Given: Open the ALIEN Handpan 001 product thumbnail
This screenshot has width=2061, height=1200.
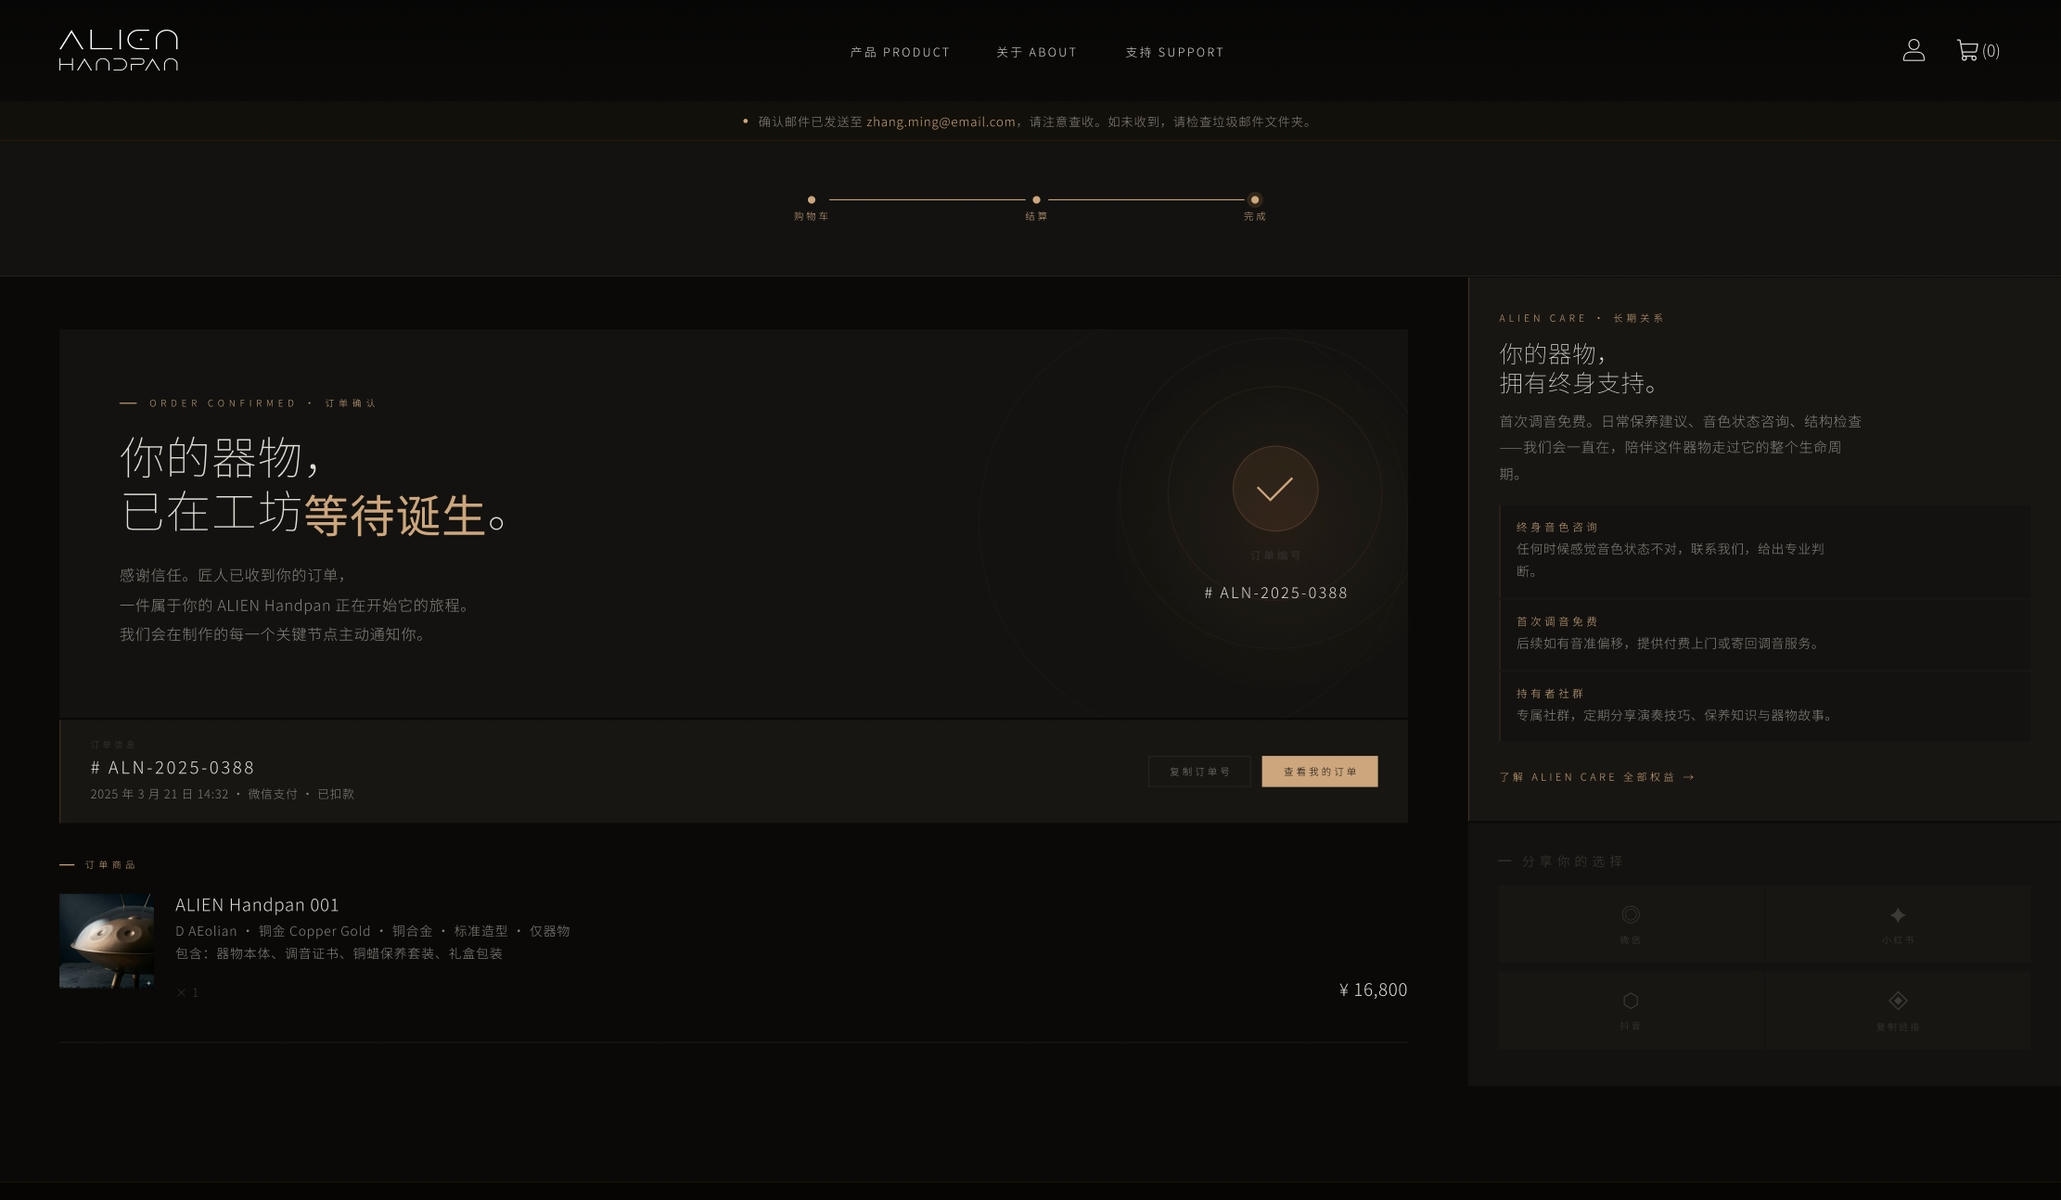Looking at the screenshot, I should [x=106, y=941].
